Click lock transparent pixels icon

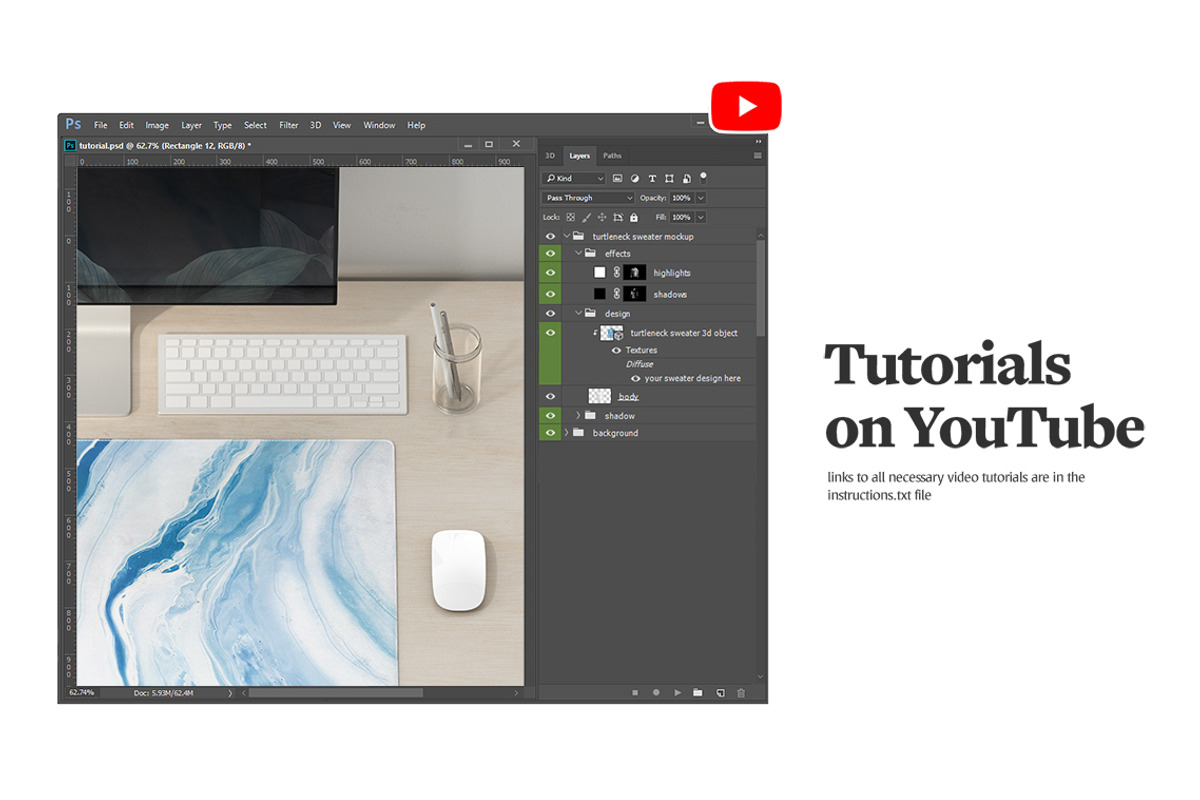[x=571, y=217]
